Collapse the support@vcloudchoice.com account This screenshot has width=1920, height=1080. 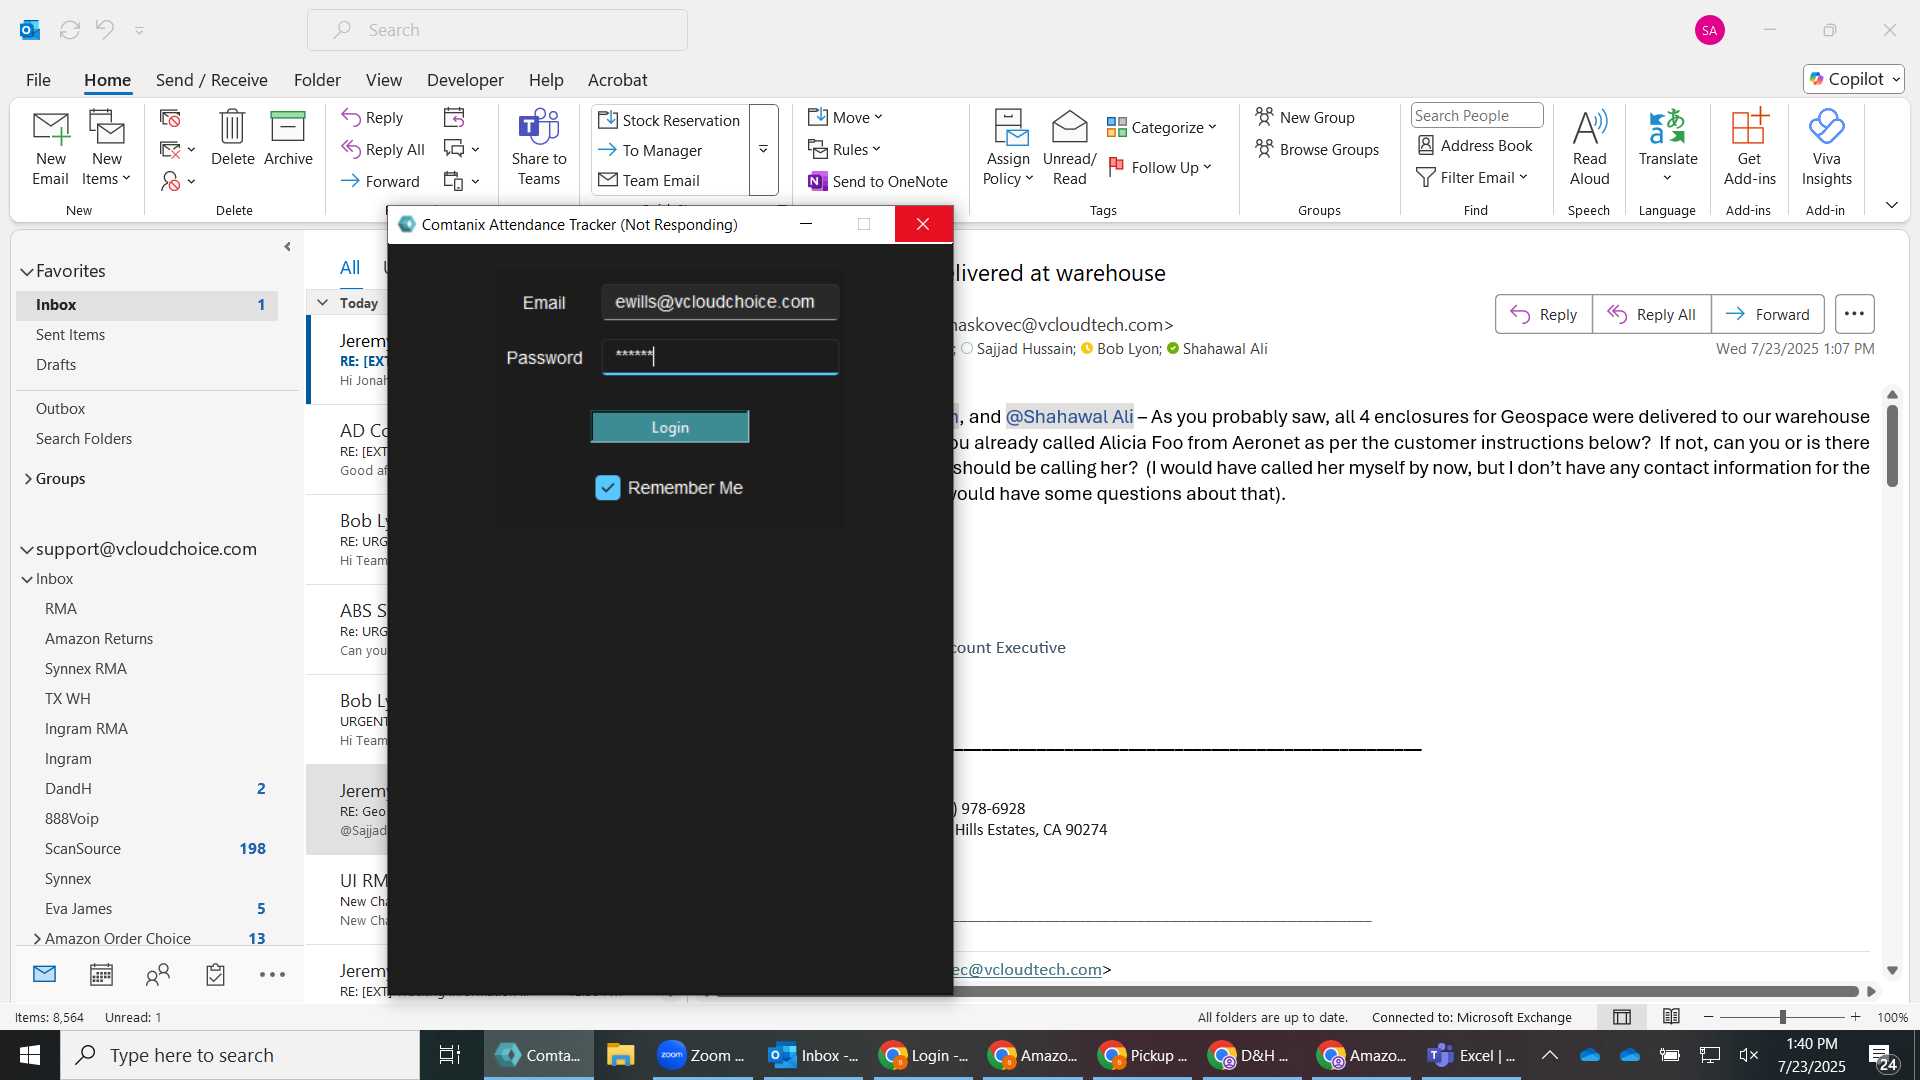click(x=27, y=549)
